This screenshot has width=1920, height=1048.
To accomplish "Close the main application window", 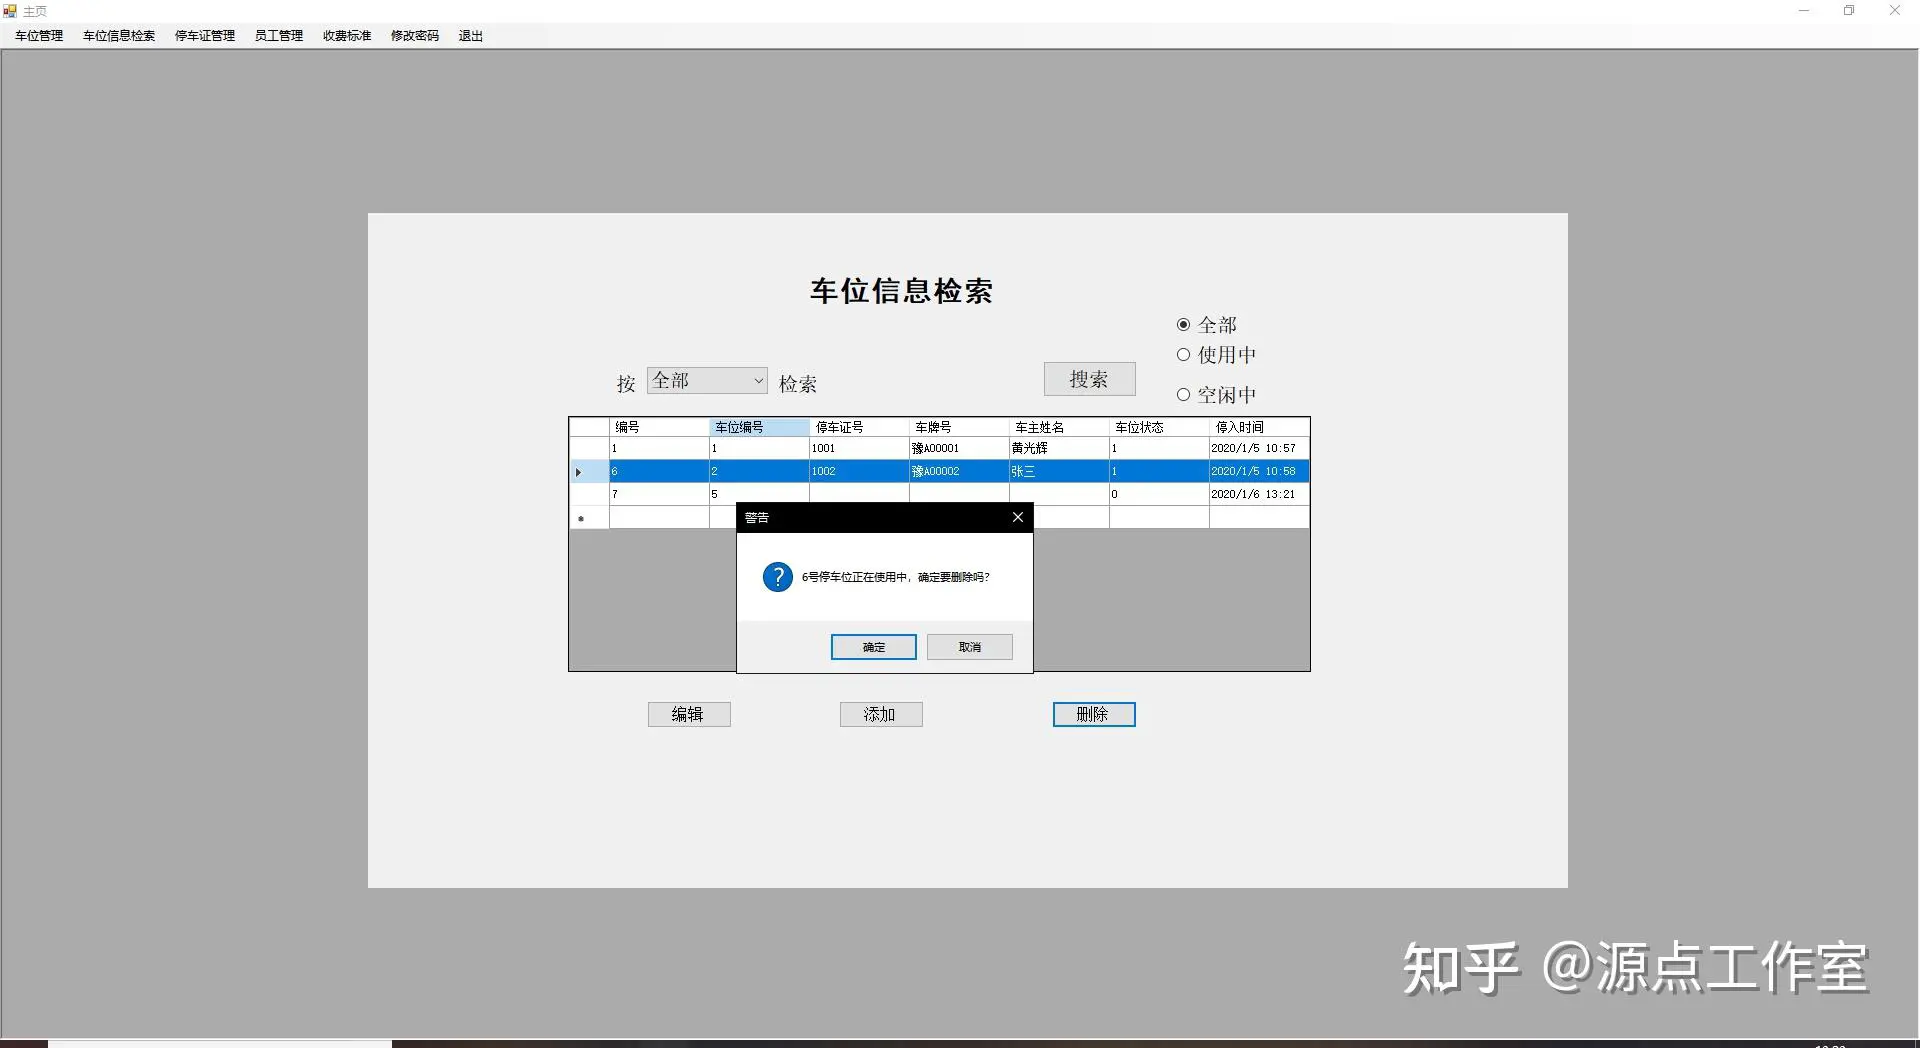I will tap(1895, 11).
